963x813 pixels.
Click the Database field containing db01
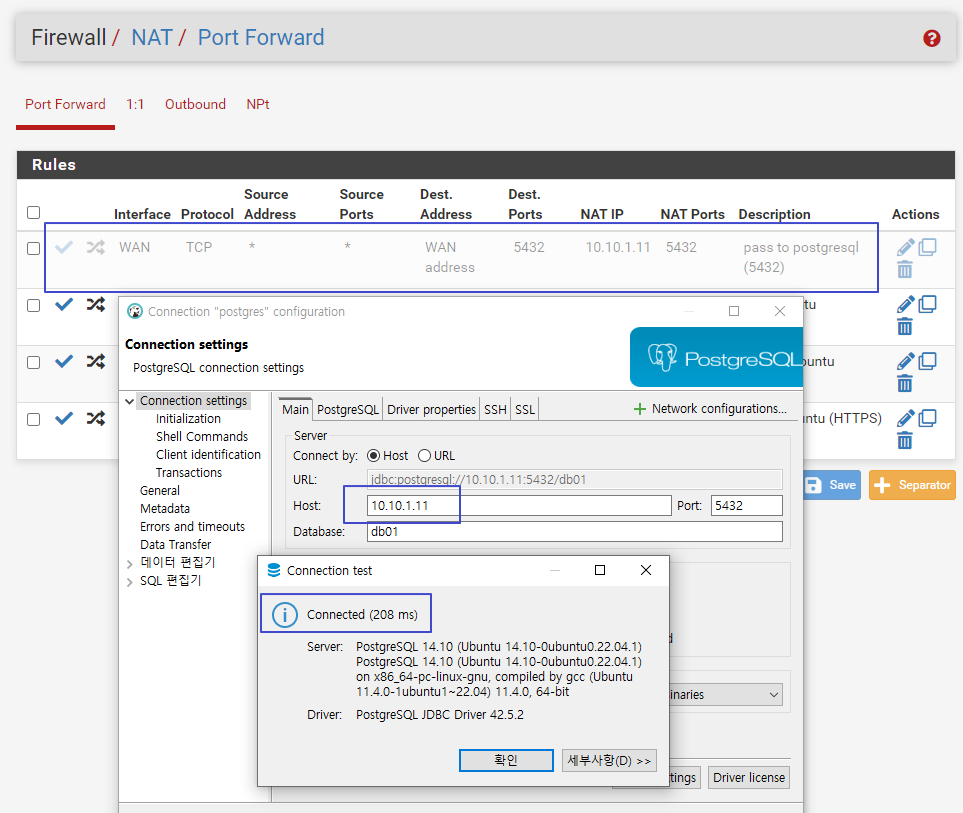coord(575,531)
